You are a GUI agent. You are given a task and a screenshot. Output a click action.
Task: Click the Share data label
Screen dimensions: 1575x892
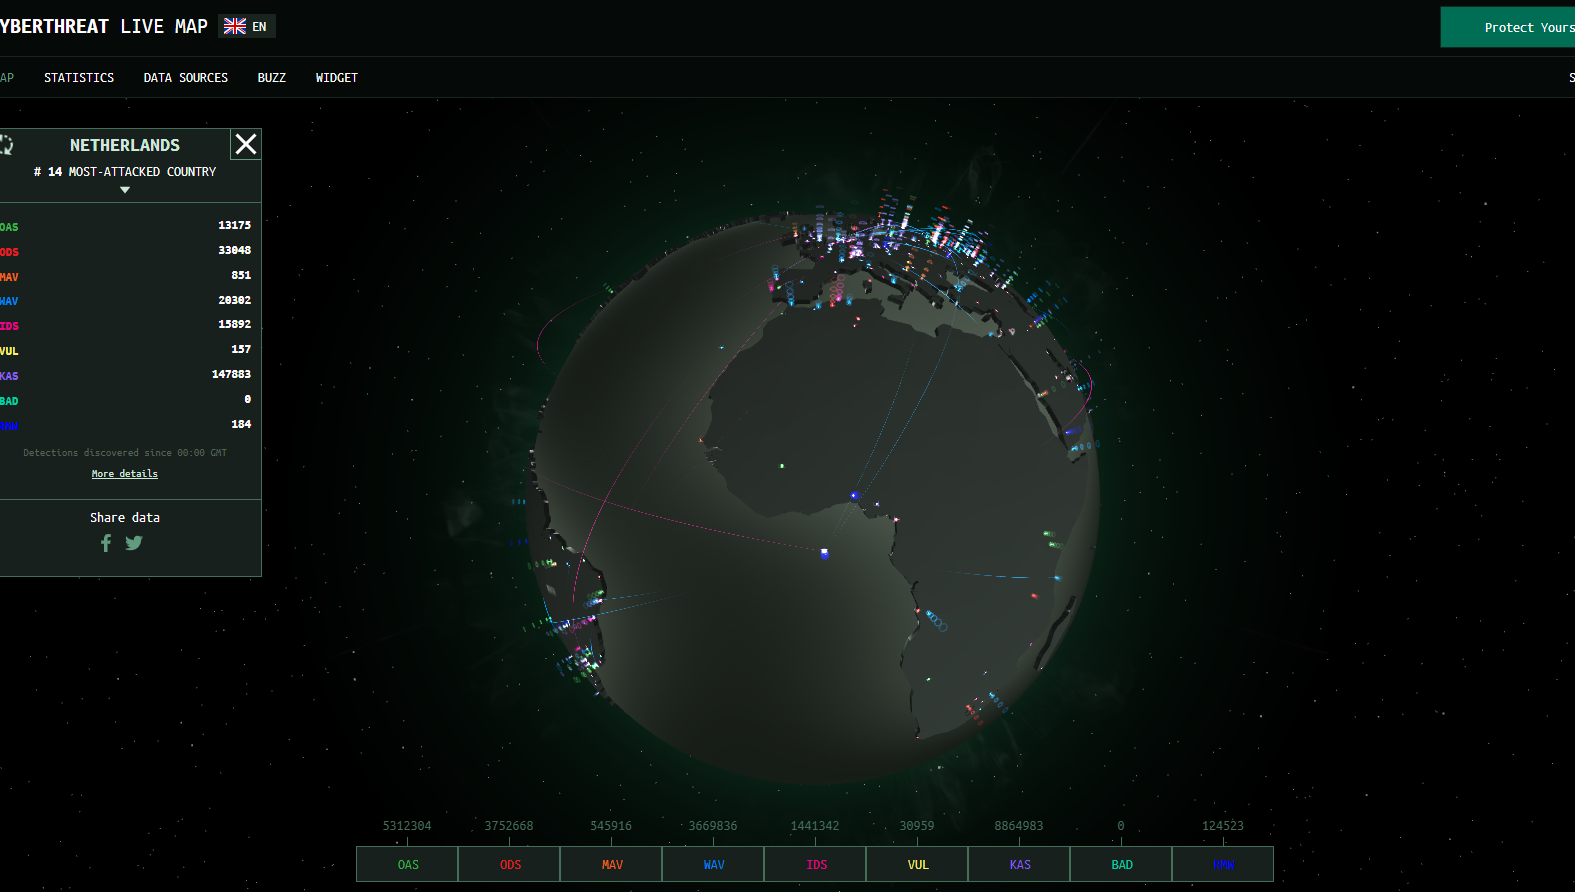(x=125, y=517)
